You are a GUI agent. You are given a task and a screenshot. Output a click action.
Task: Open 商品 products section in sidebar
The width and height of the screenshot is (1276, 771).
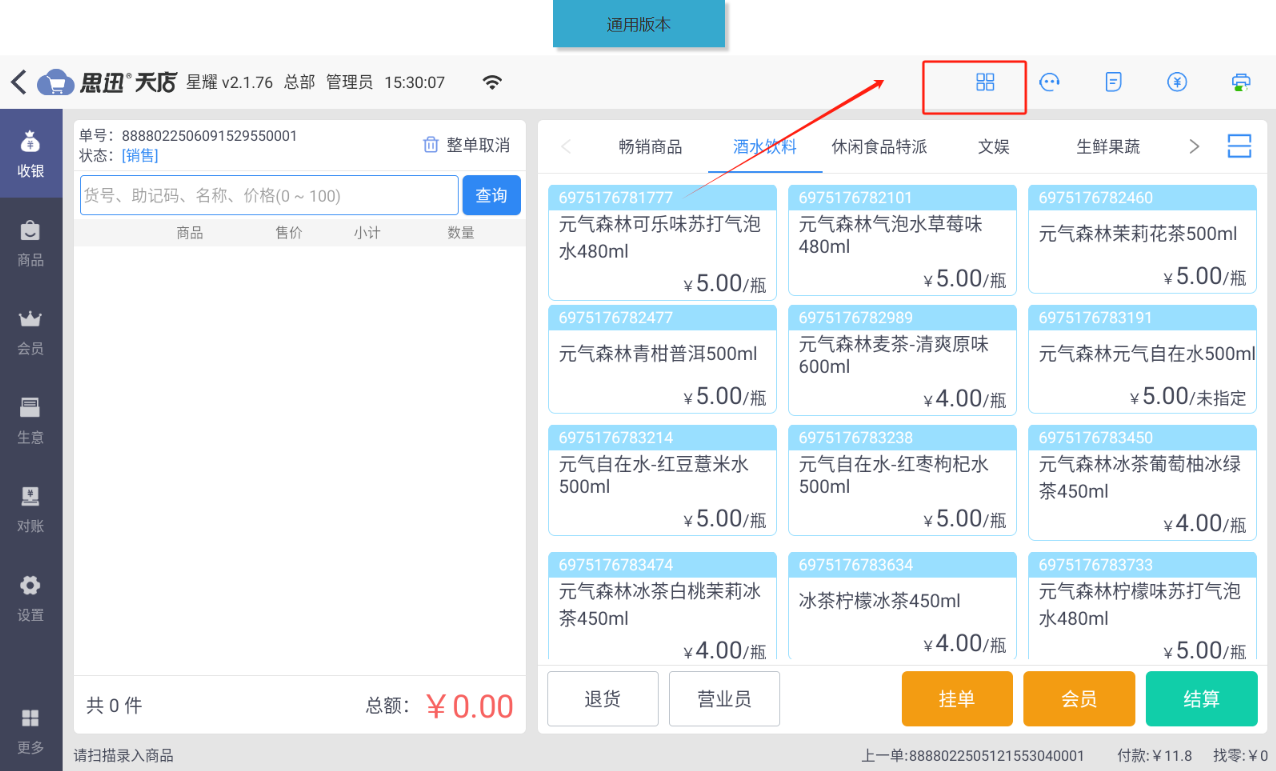[x=31, y=243]
